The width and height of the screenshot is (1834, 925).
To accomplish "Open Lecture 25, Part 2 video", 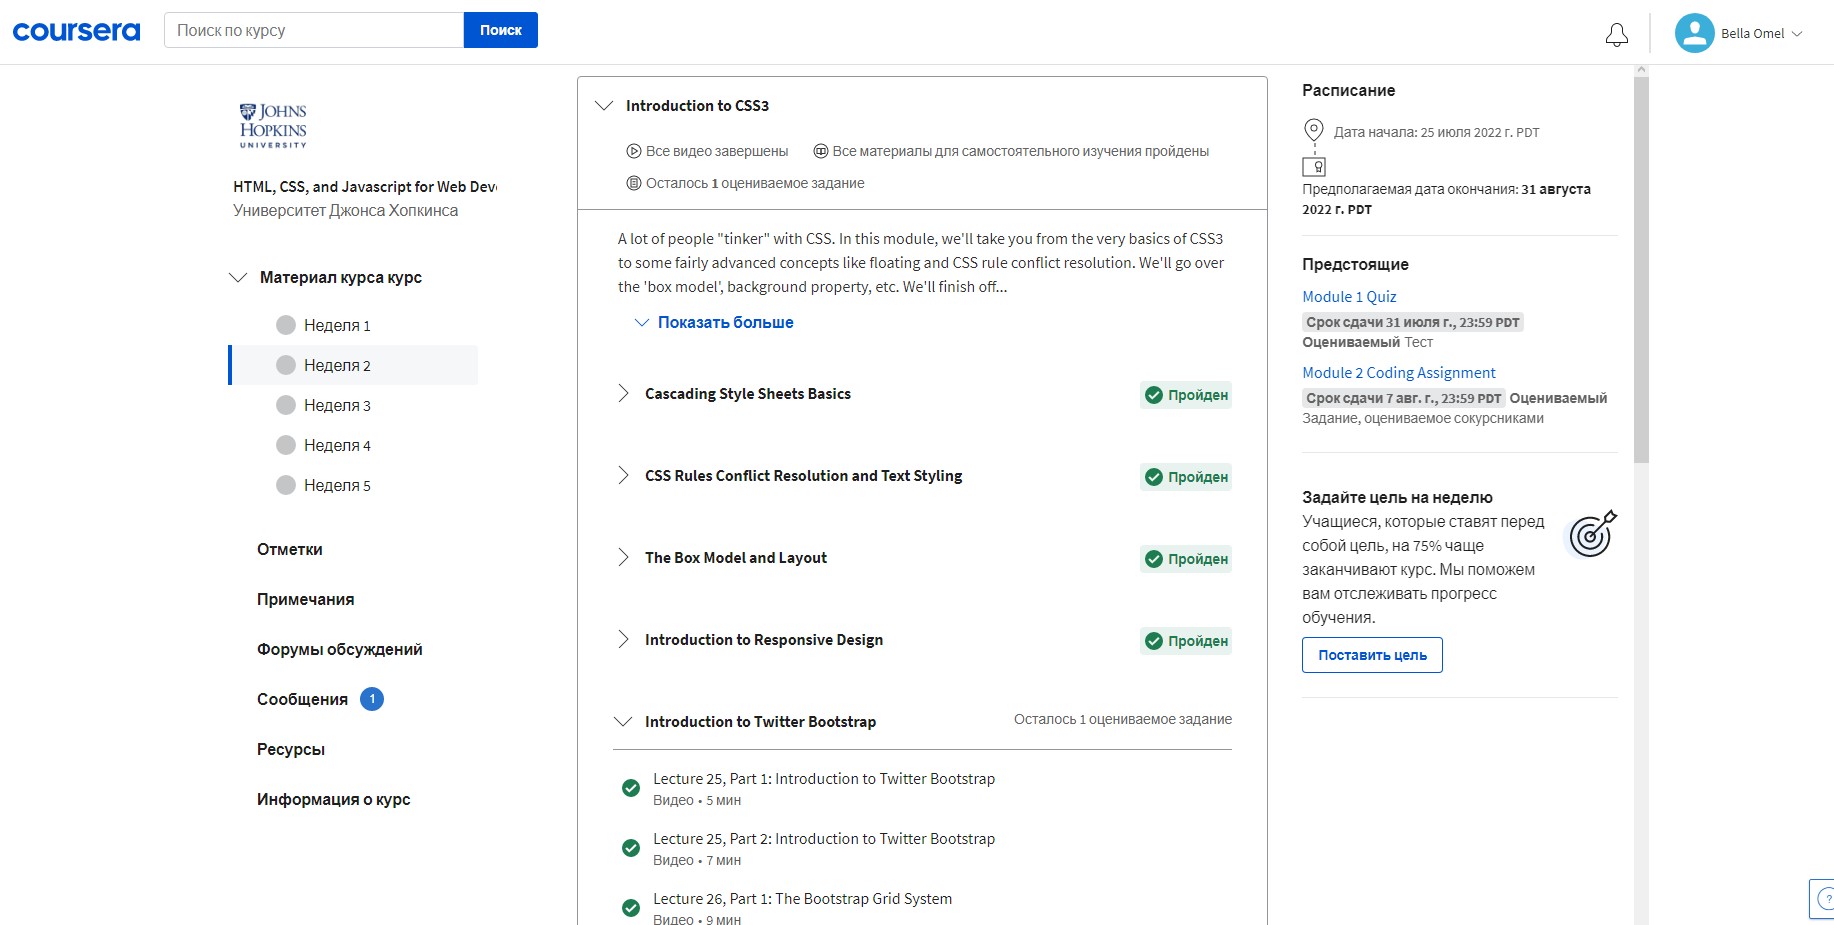I will (824, 838).
